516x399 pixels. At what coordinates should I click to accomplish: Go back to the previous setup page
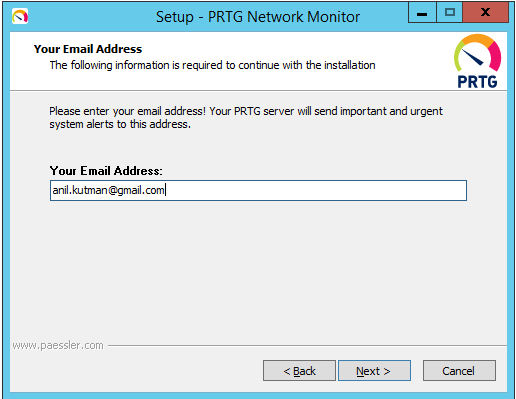299,371
